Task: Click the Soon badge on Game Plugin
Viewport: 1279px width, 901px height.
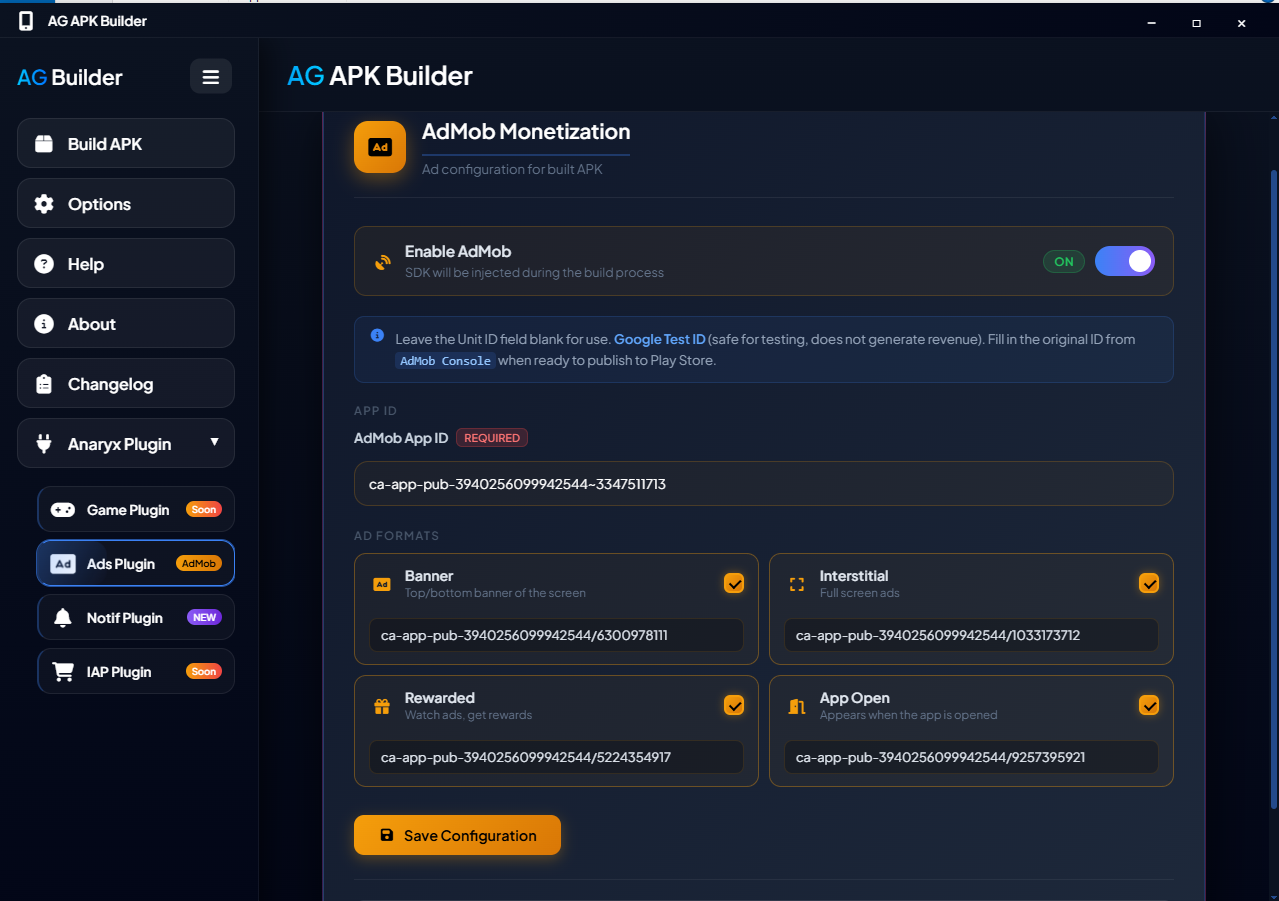Action: point(204,510)
